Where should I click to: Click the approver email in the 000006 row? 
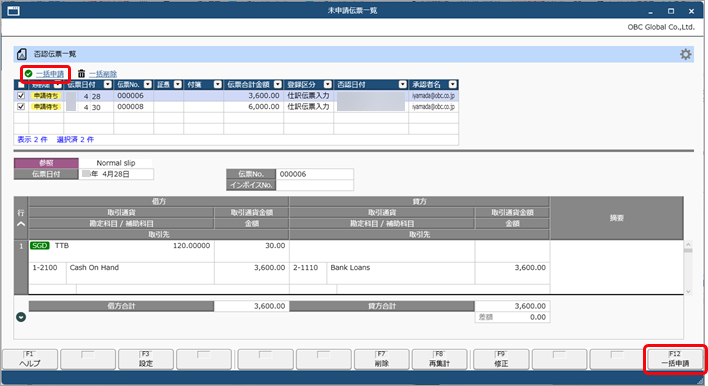pyautogui.click(x=433, y=96)
